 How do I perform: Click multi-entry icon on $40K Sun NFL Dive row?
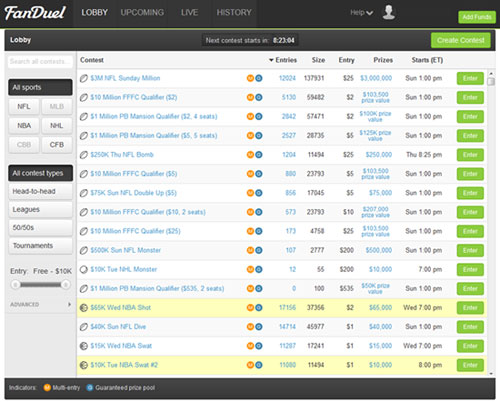[x=250, y=327]
